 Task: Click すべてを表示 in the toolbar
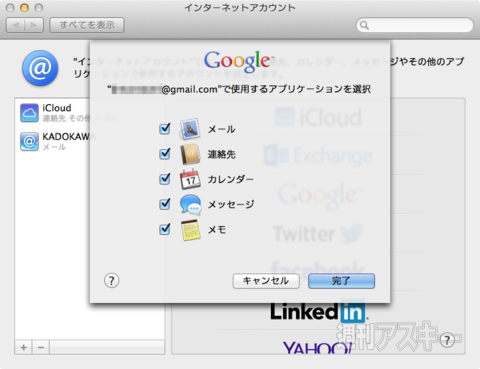[x=87, y=25]
